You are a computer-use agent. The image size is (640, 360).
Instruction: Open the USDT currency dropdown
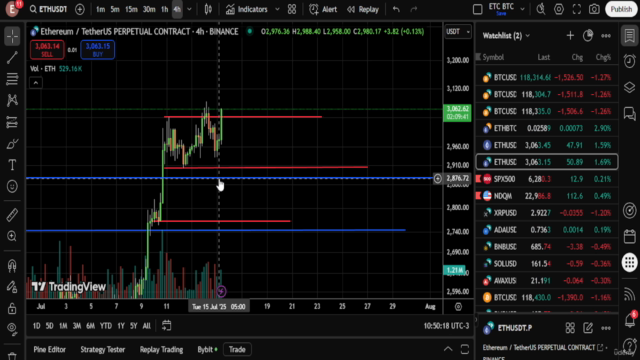click(458, 31)
